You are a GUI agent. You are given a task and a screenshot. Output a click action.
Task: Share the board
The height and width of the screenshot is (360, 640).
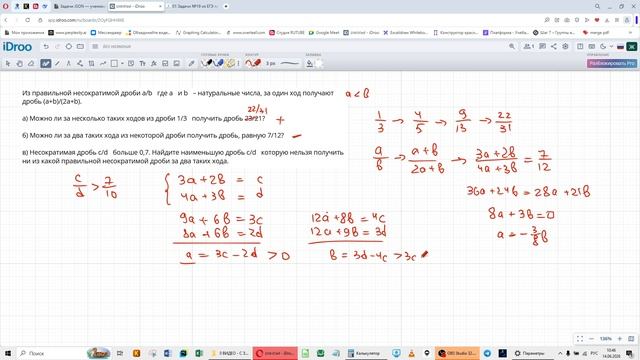pos(553,47)
